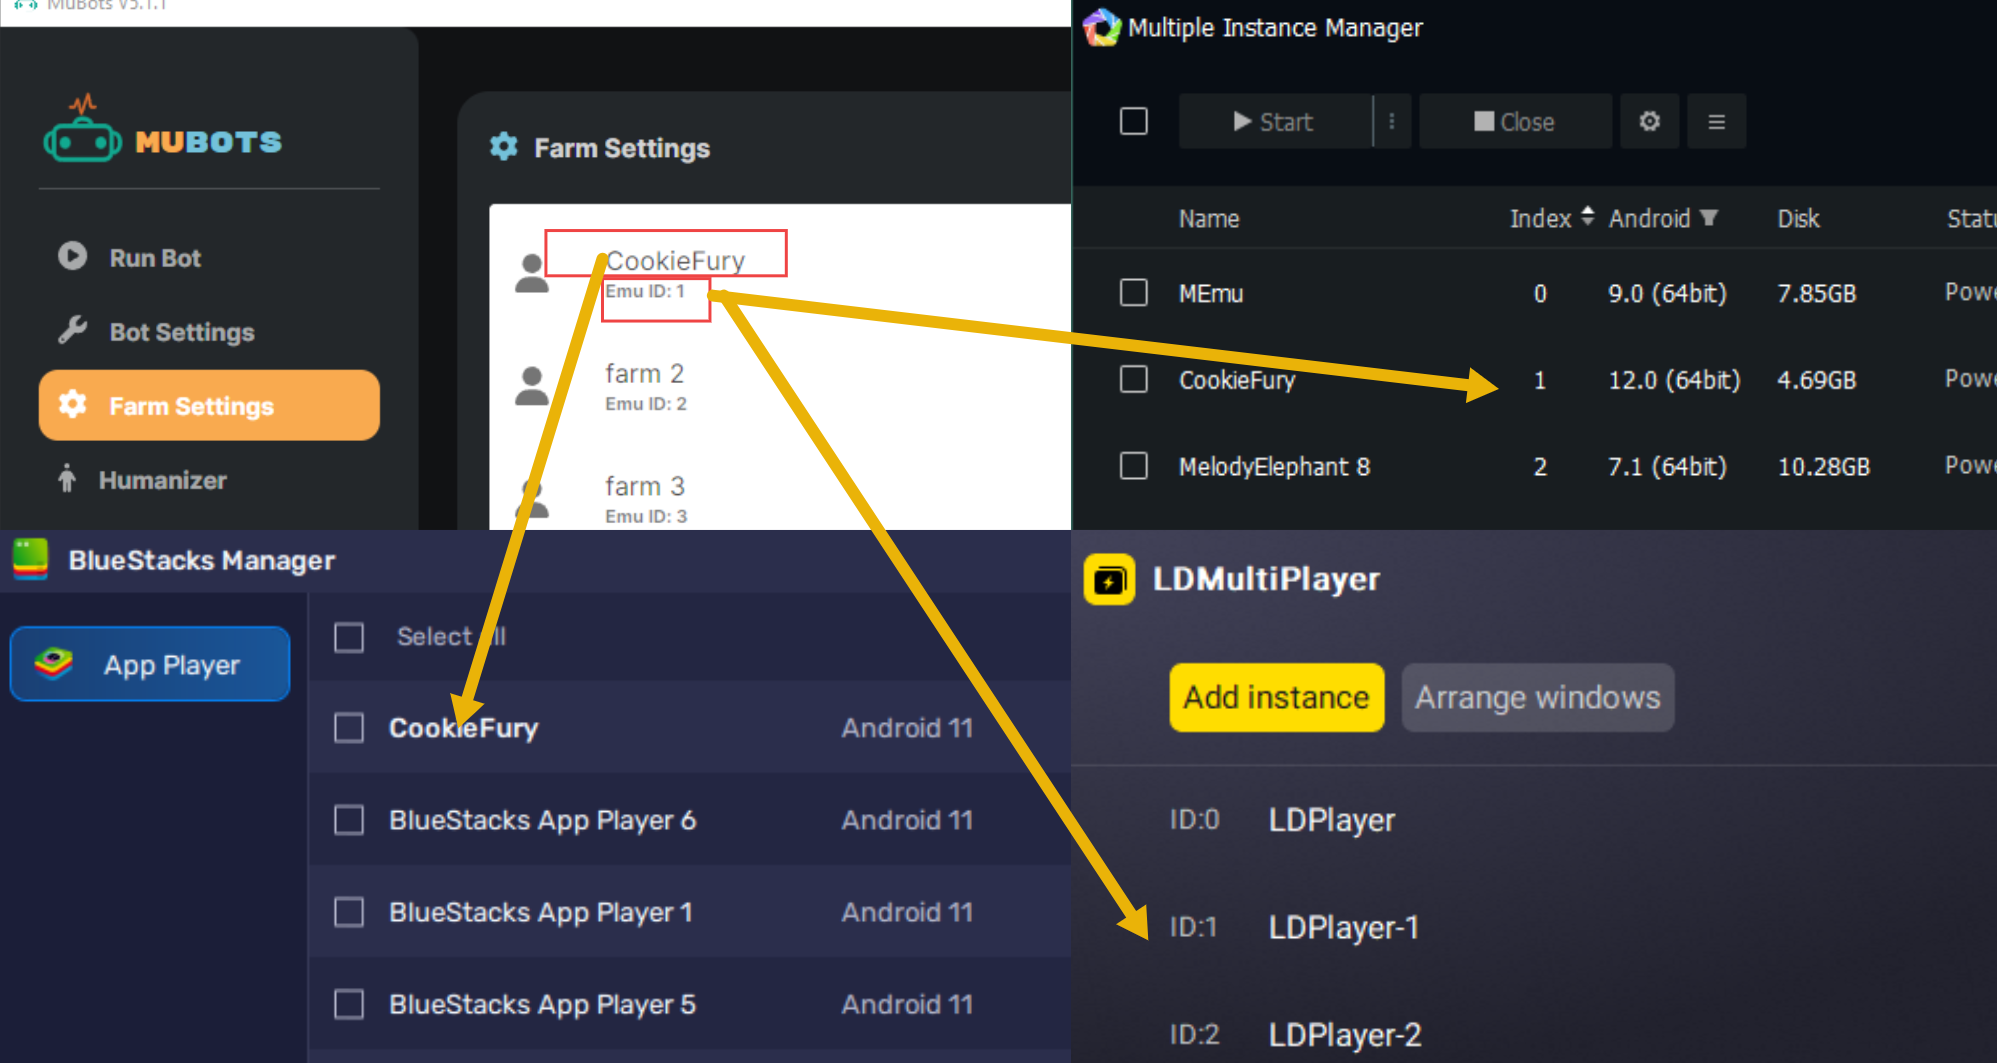Click the Disk column header
The image size is (1997, 1063).
(x=1797, y=218)
